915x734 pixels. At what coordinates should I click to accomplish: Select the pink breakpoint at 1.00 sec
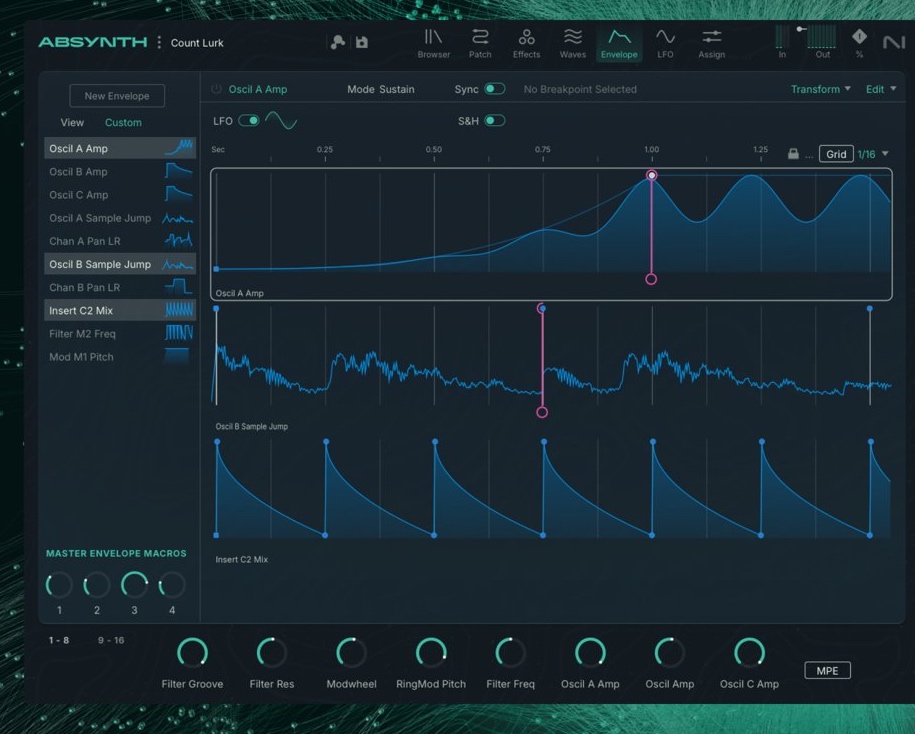tap(651, 175)
